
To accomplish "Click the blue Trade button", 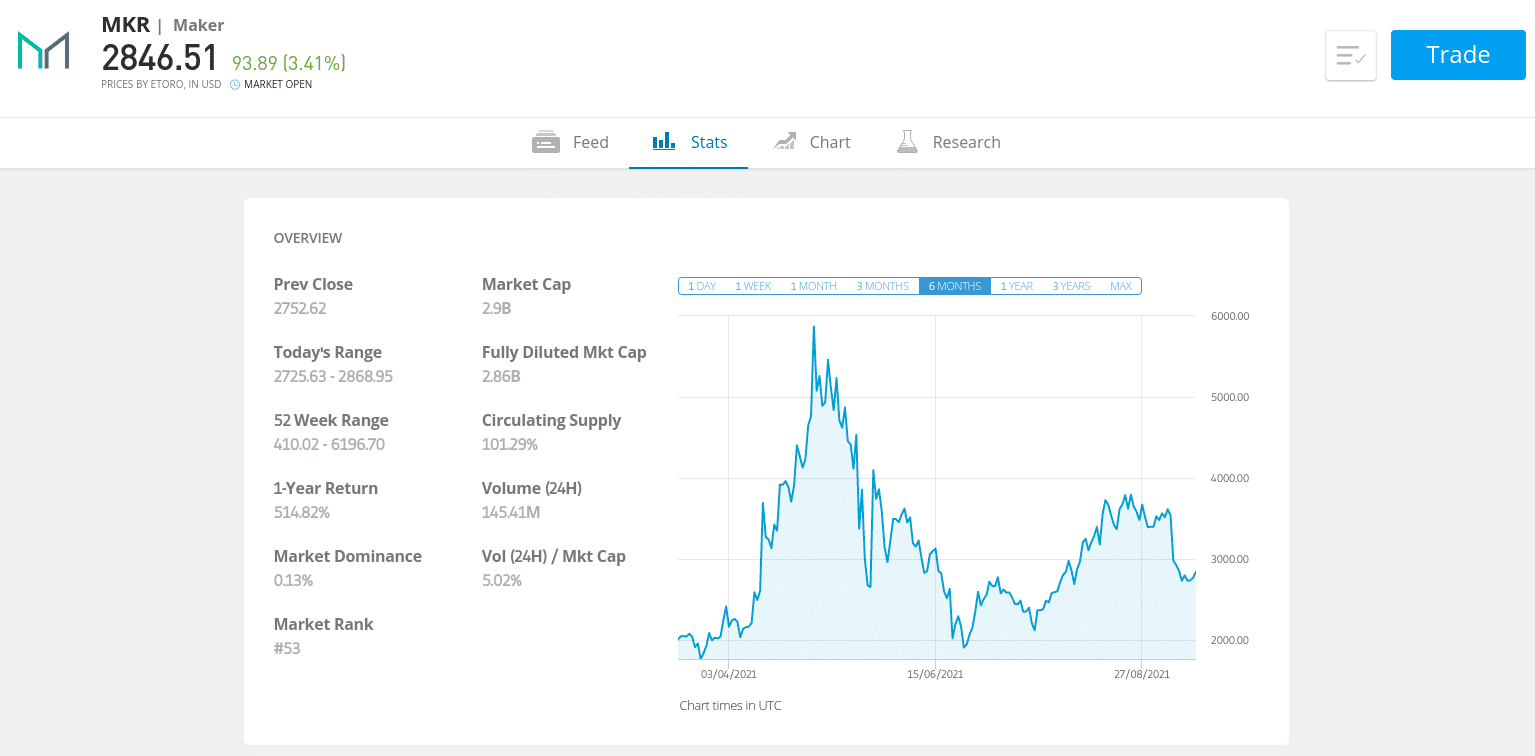I will 1458,55.
